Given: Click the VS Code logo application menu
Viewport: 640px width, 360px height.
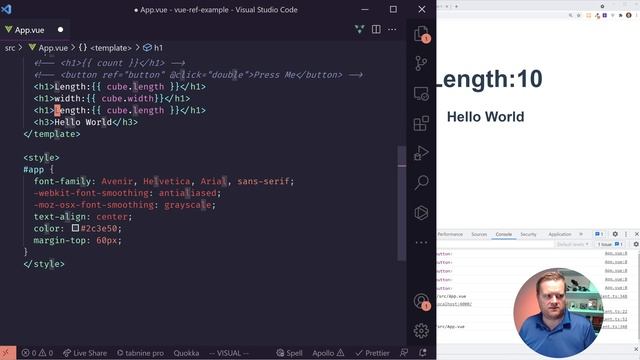Looking at the screenshot, I should (x=7, y=9).
